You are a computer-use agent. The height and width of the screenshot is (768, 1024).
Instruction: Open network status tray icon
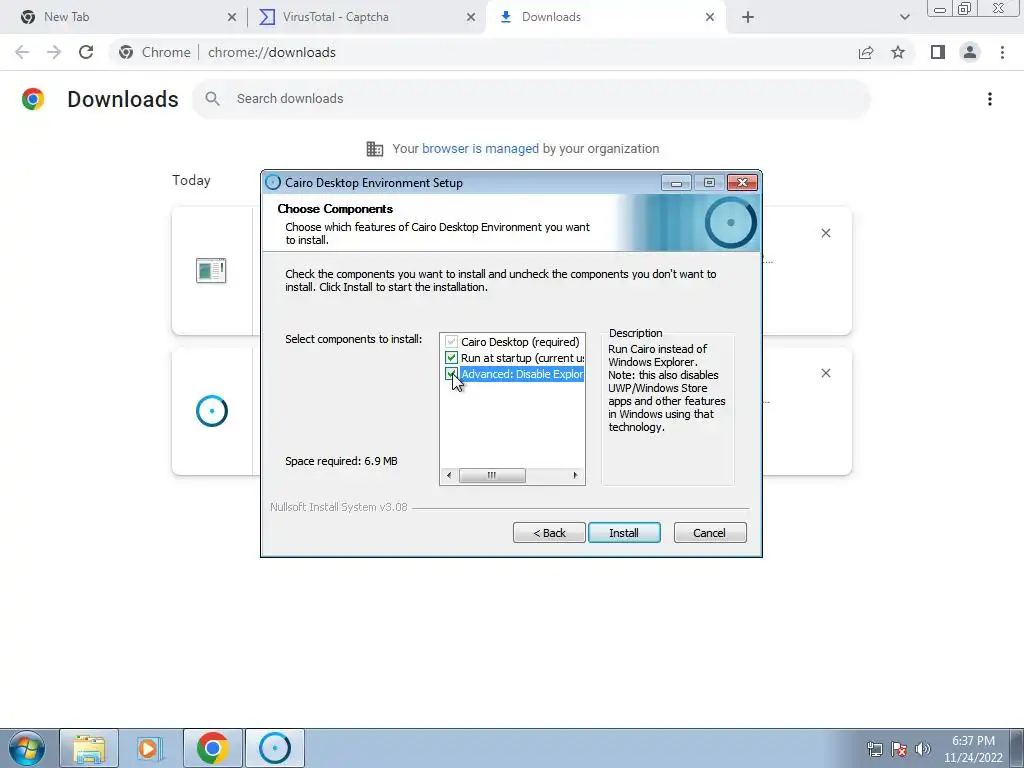[874, 749]
